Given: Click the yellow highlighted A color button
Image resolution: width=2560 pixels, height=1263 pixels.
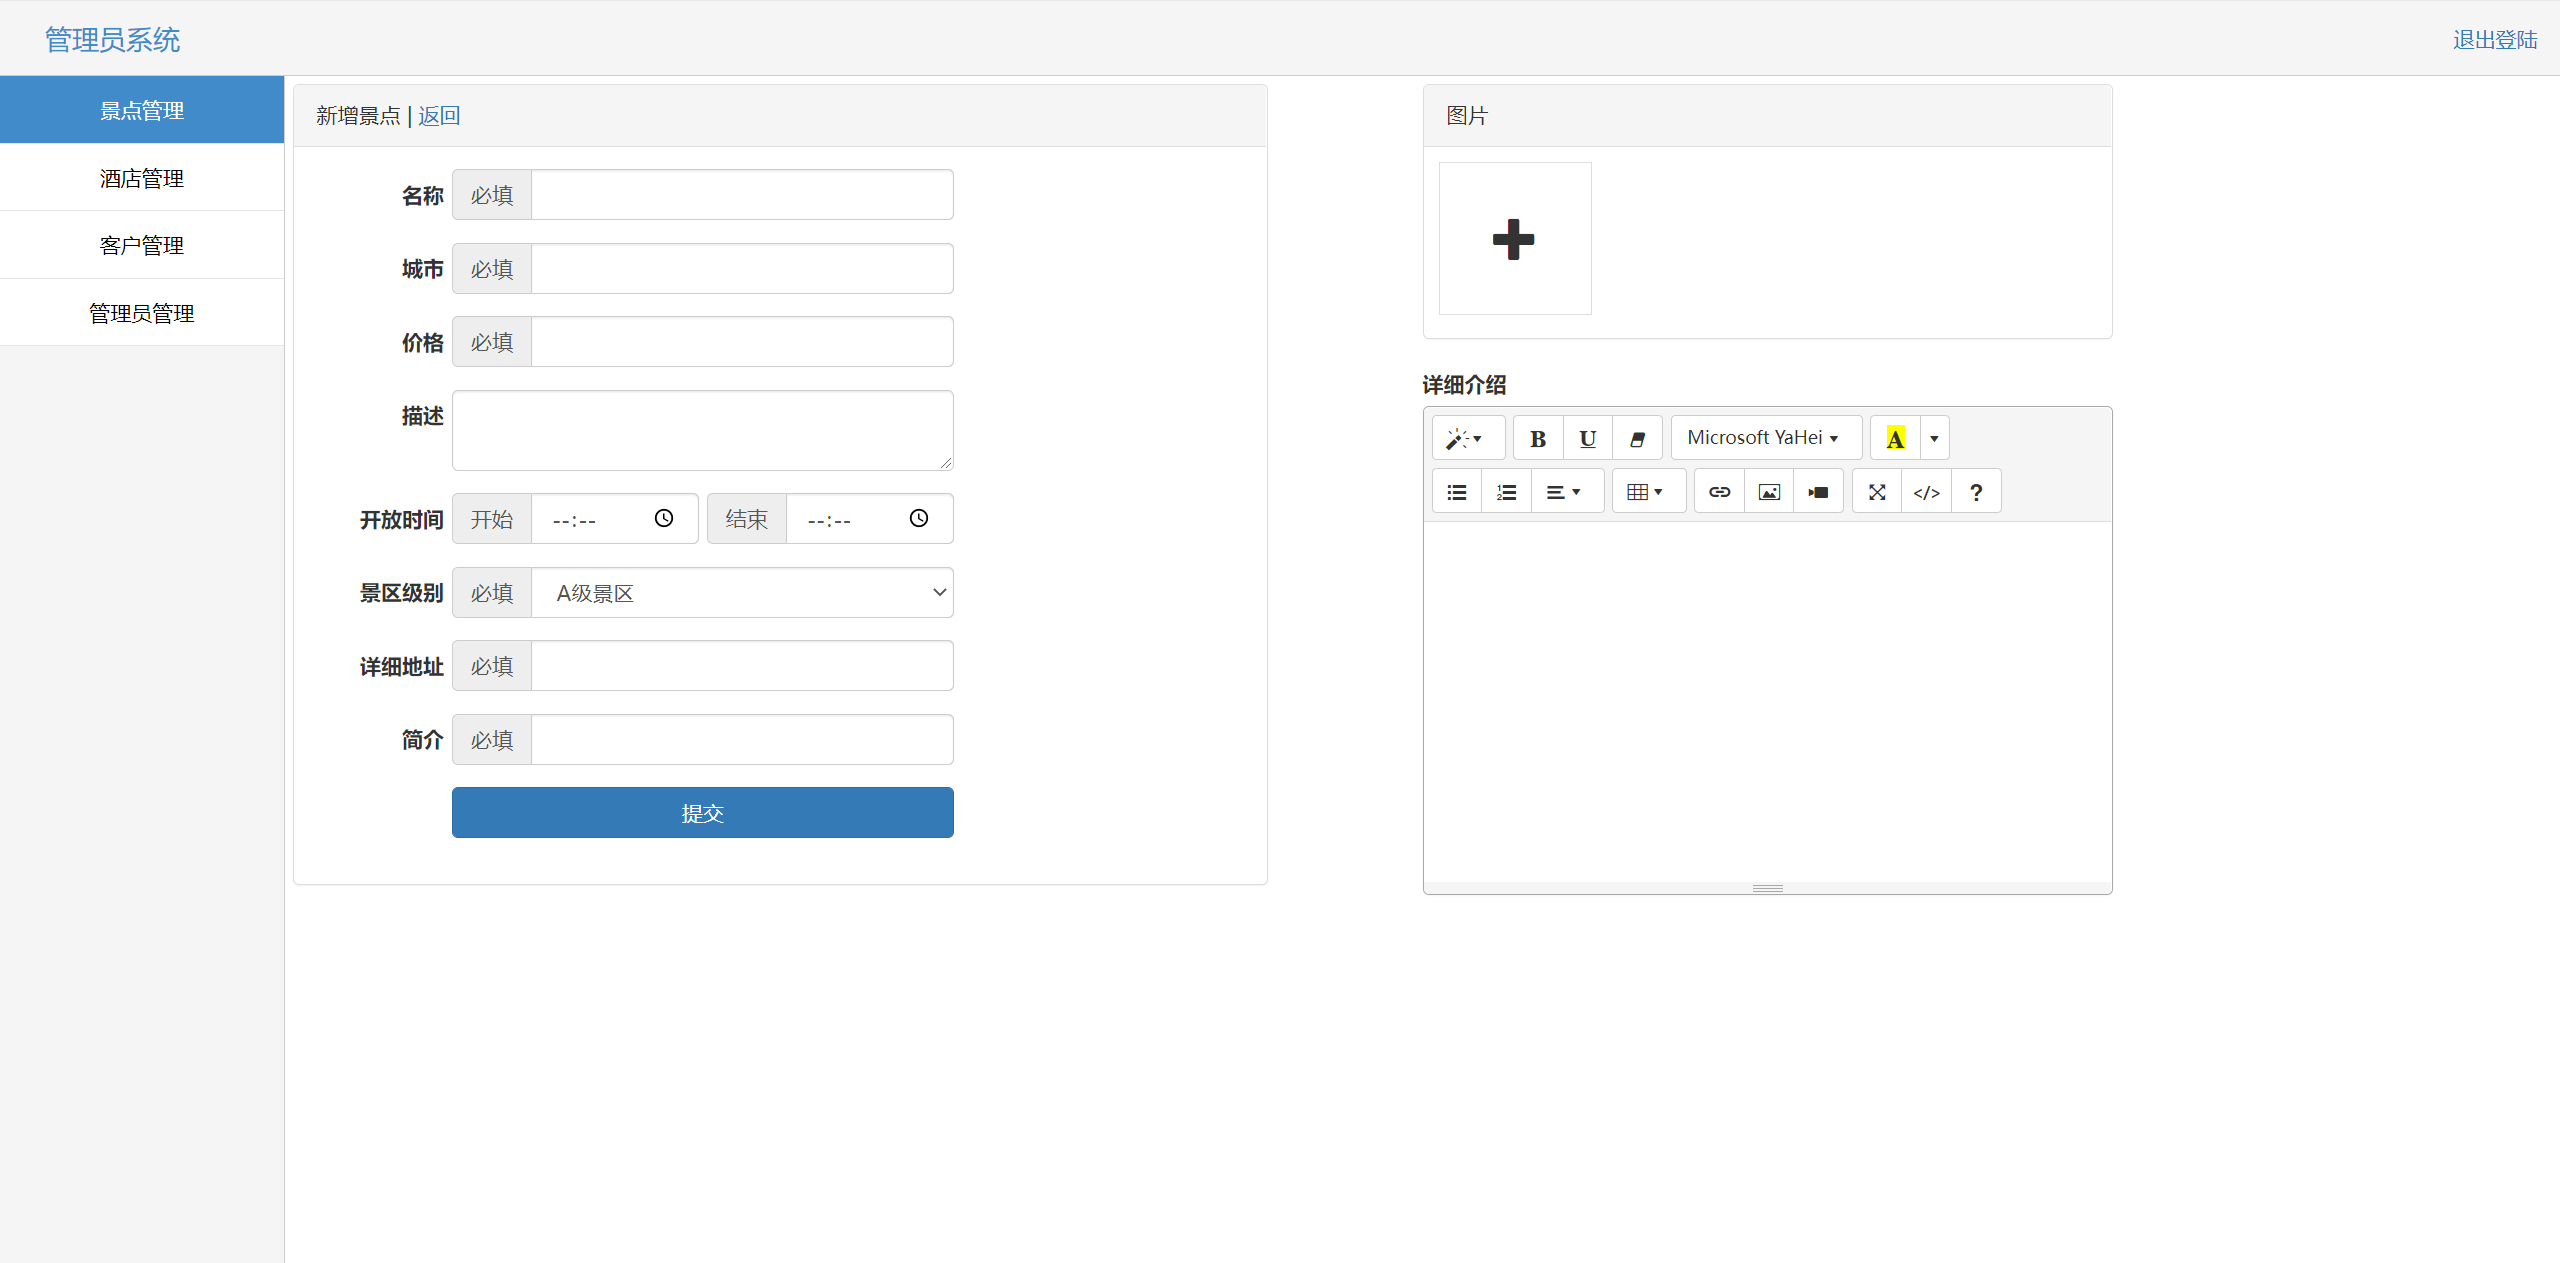Looking at the screenshot, I should pos(1895,438).
